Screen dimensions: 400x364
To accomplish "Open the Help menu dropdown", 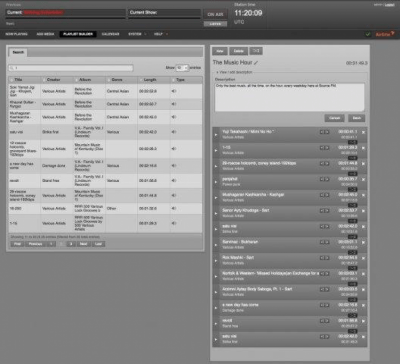I will (161, 34).
